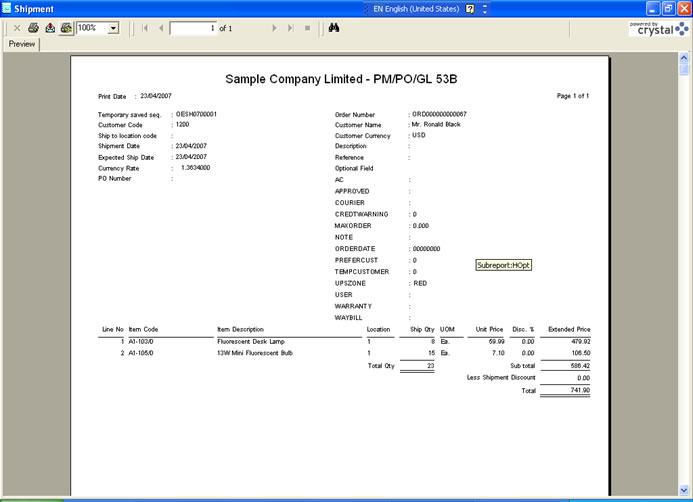693x502 pixels.
Task: Go to previous page arrow
Action: coord(161,28)
